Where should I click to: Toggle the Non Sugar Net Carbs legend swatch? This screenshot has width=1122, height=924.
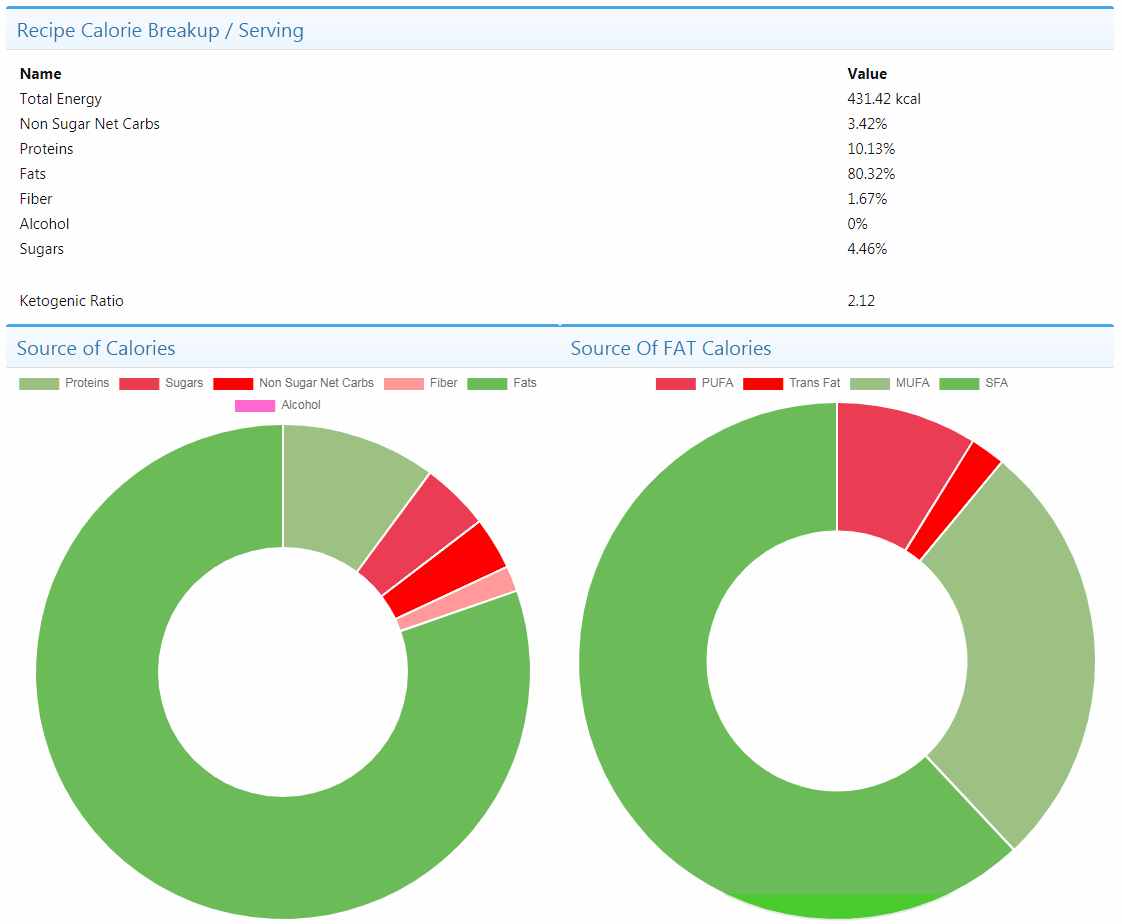[x=233, y=384]
